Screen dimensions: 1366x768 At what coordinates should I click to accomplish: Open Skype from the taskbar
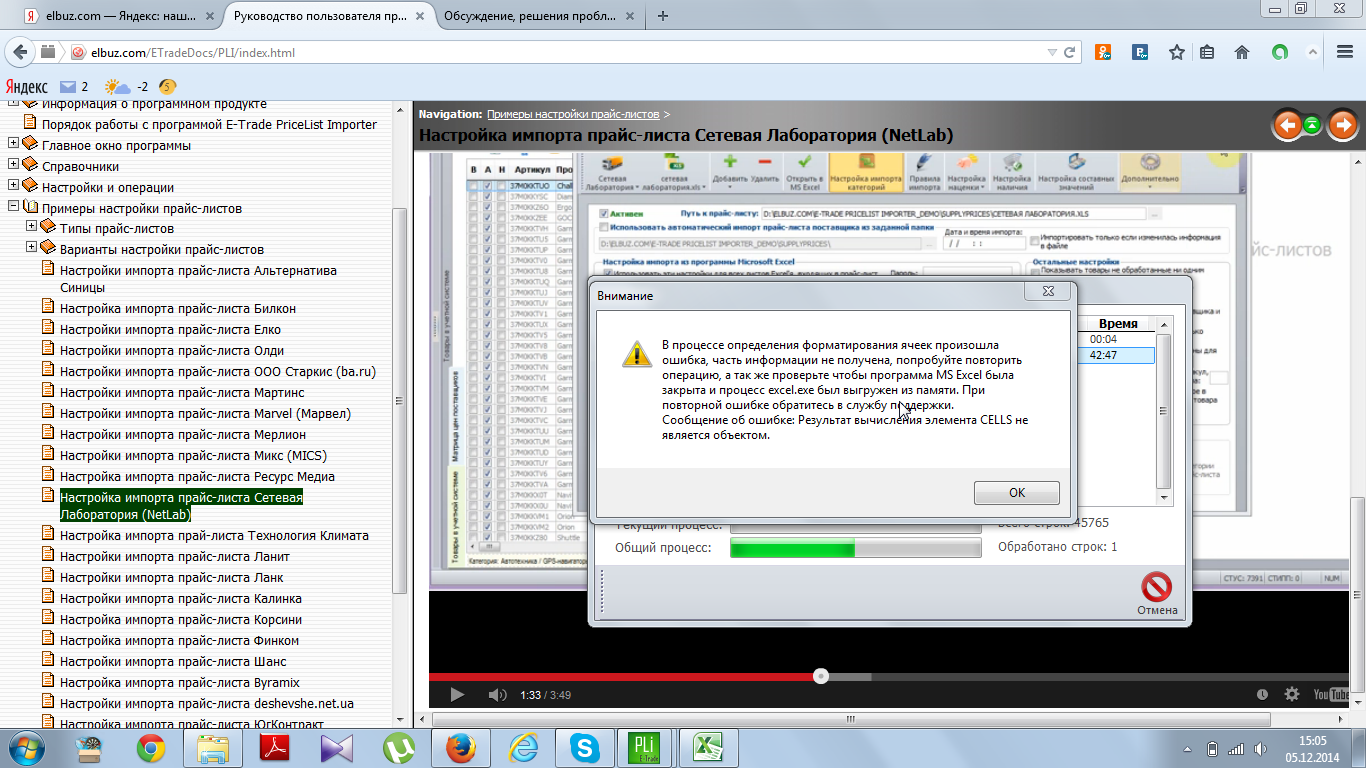[x=584, y=747]
